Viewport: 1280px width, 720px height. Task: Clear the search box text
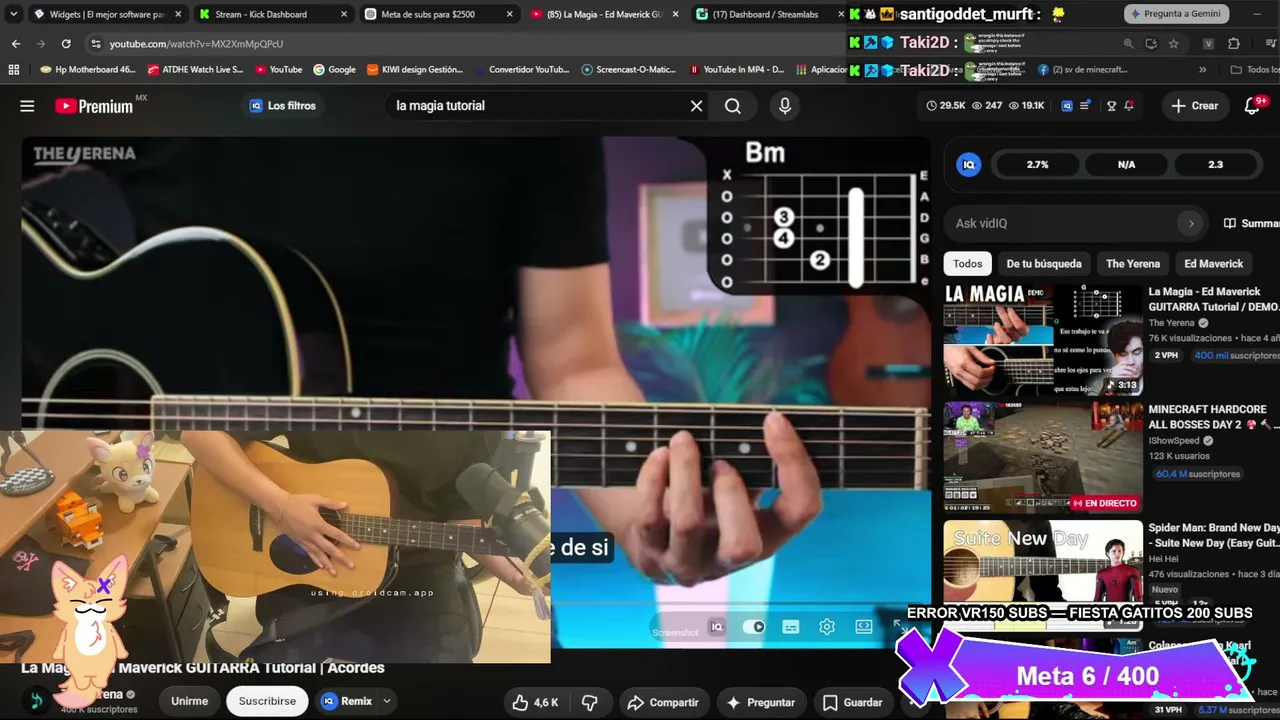tap(697, 106)
